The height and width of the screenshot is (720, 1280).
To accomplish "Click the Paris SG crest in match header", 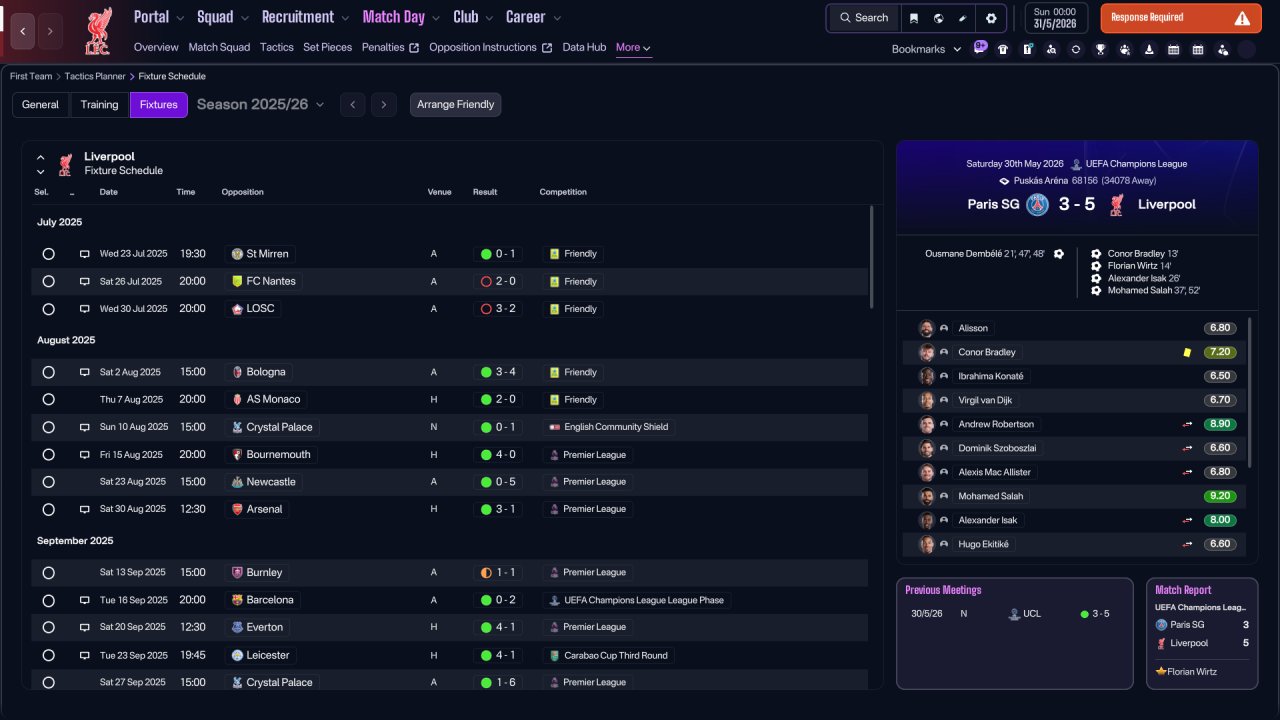I will (x=1038, y=205).
